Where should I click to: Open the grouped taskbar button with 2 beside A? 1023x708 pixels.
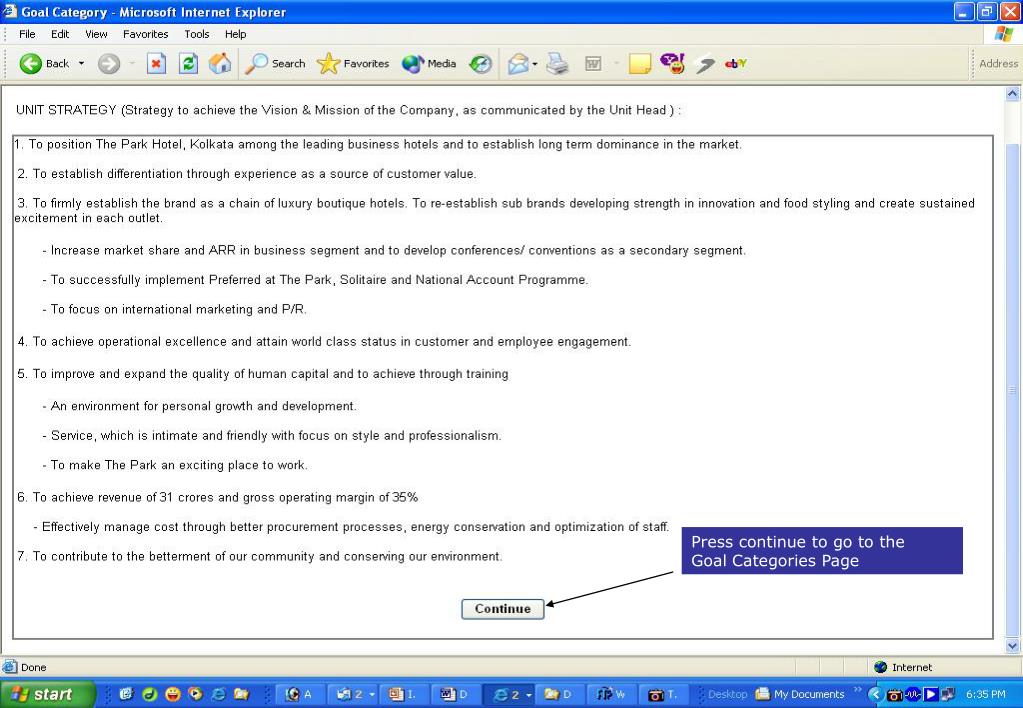click(352, 694)
